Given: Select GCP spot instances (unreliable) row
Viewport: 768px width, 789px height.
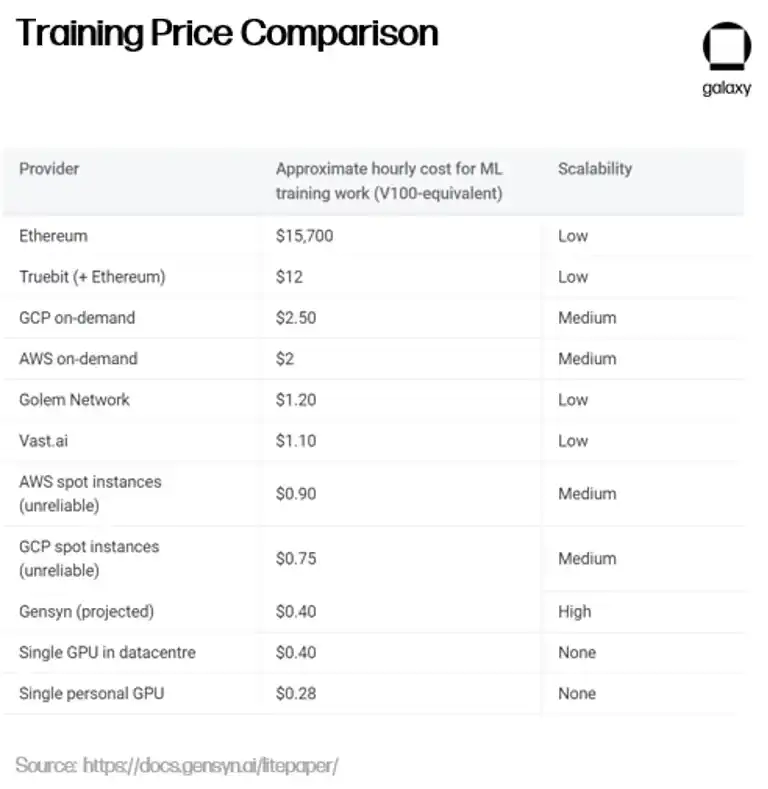Looking at the screenshot, I should pyautogui.click(x=89, y=559).
